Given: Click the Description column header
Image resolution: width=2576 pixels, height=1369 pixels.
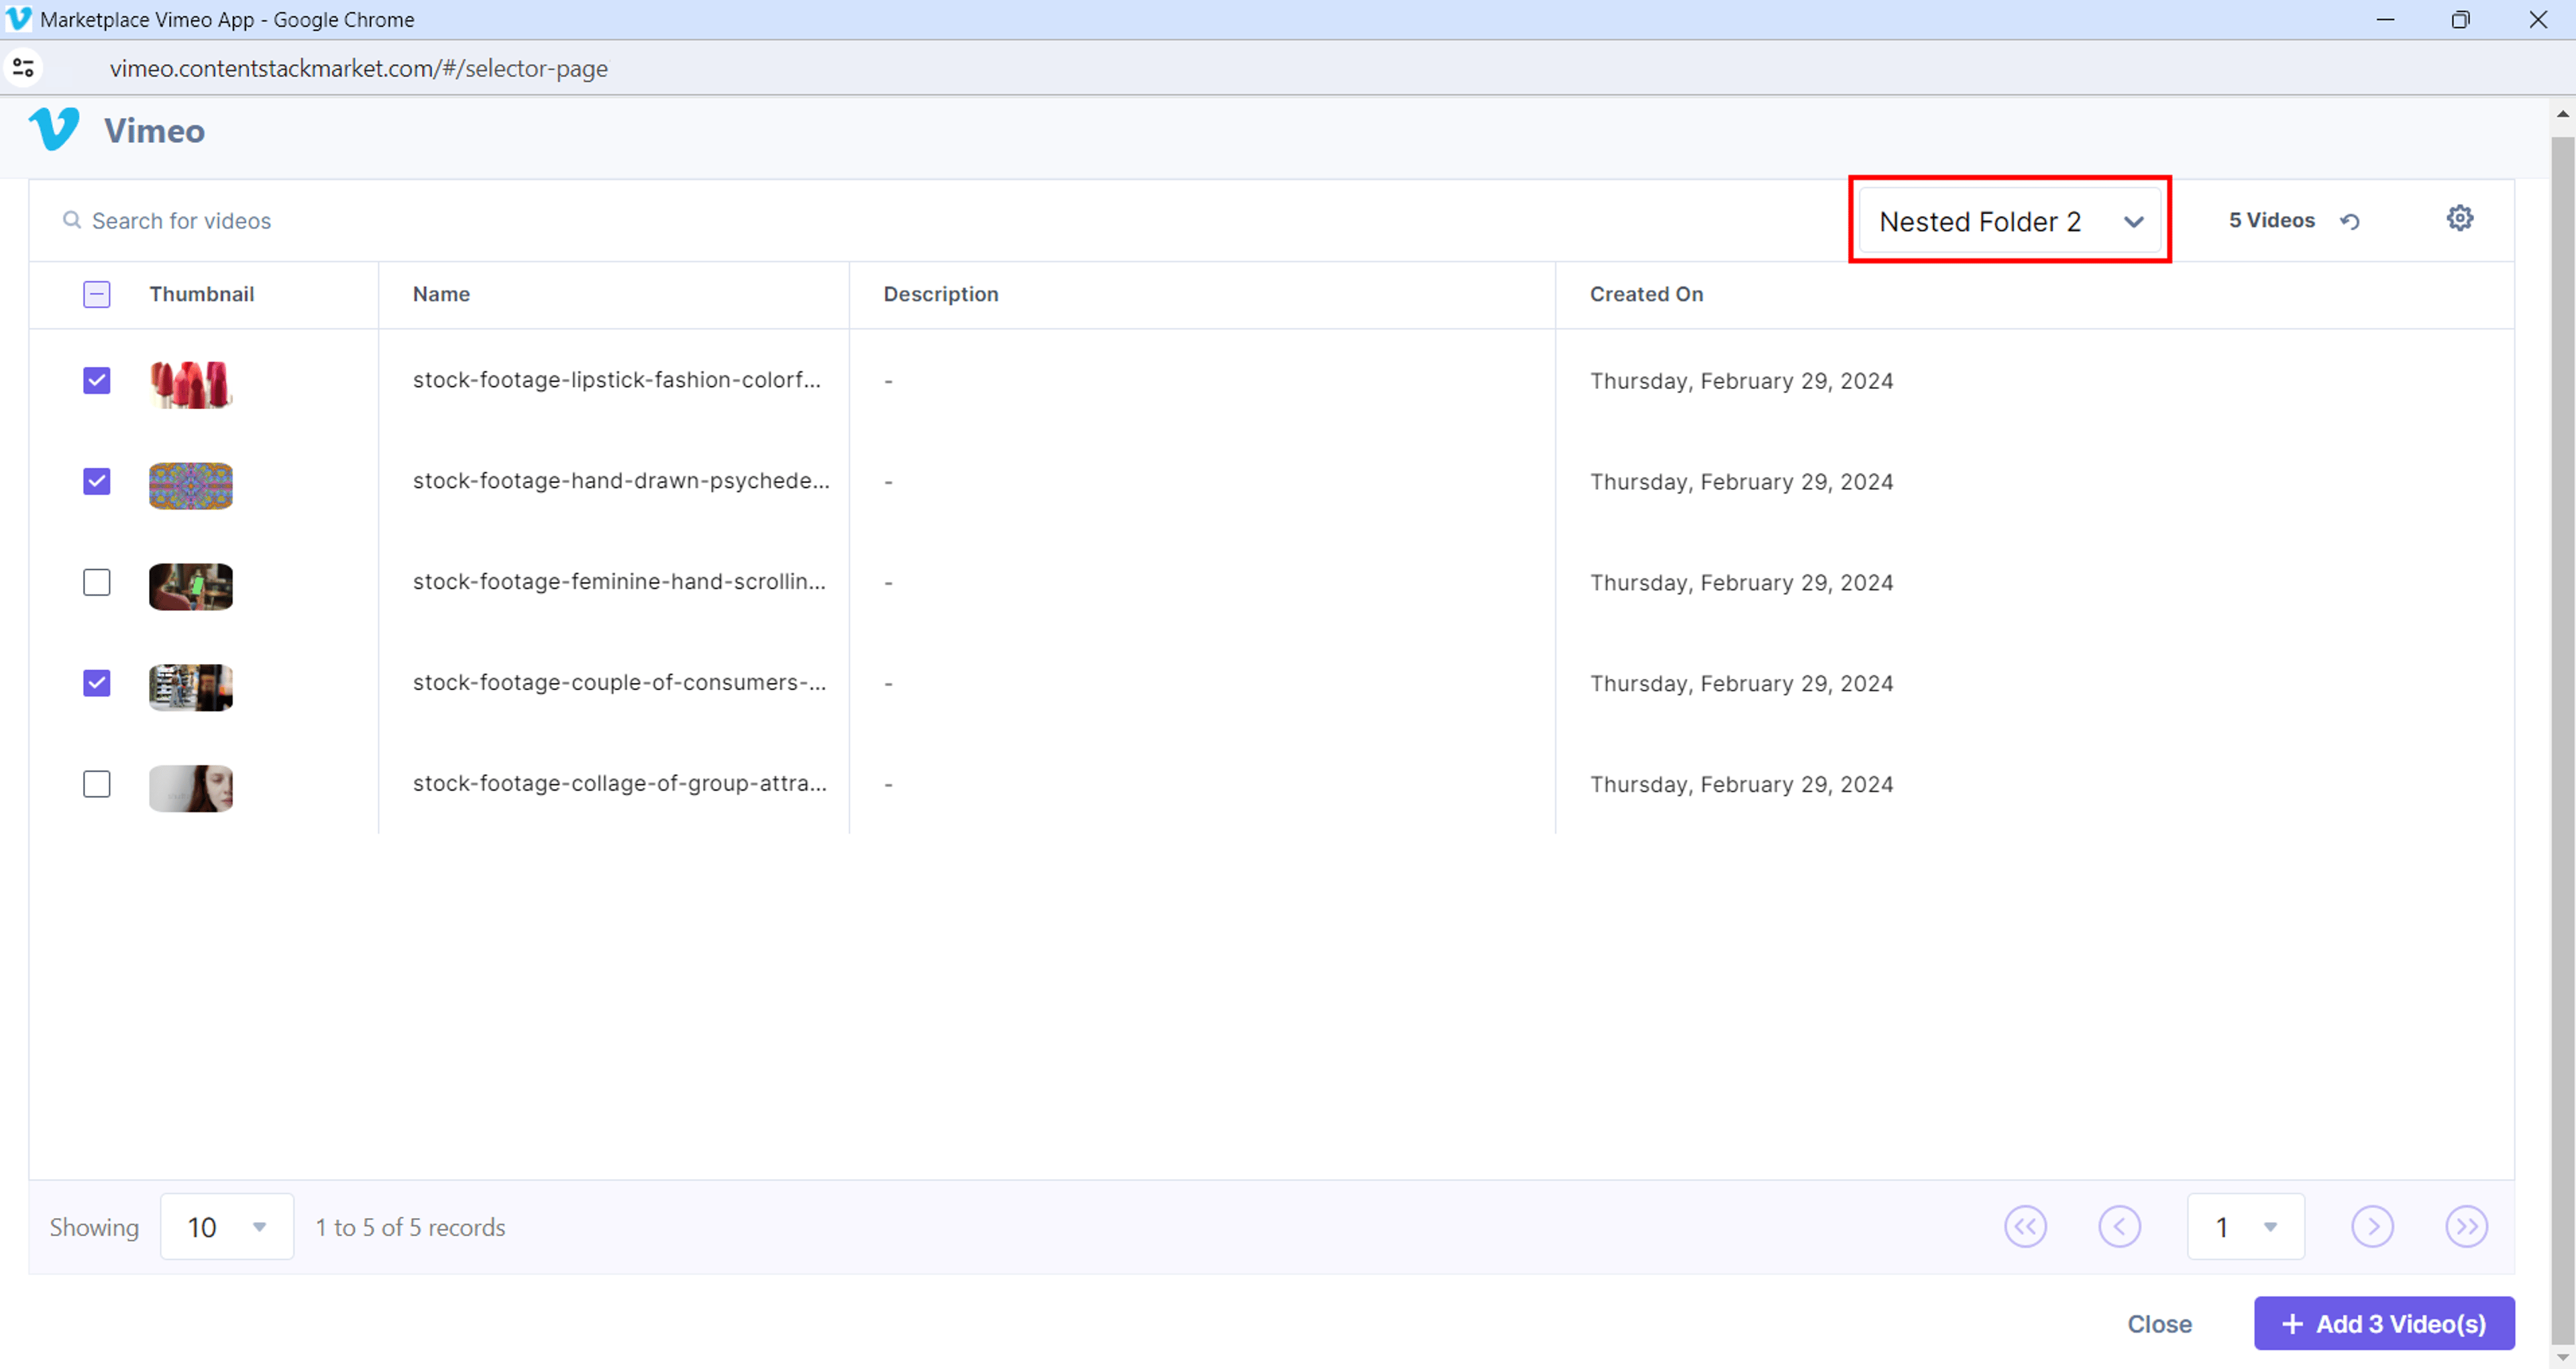Looking at the screenshot, I should (941, 294).
